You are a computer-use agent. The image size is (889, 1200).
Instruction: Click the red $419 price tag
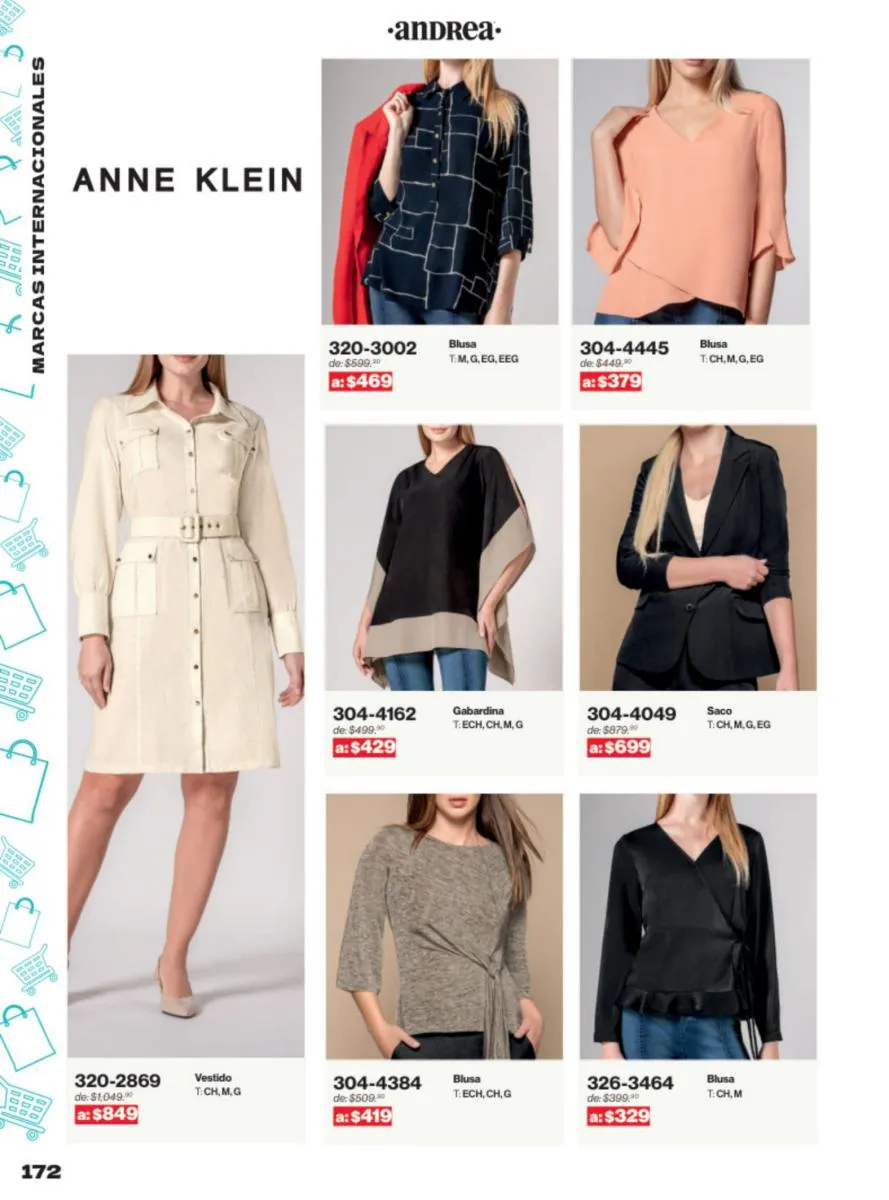[x=363, y=1116]
